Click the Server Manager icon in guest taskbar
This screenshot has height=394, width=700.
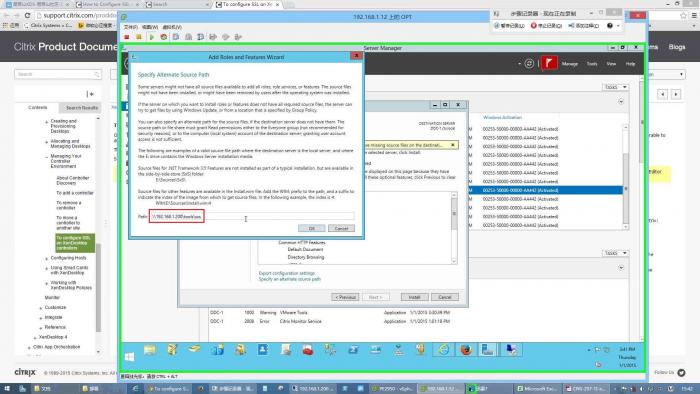pos(488,350)
